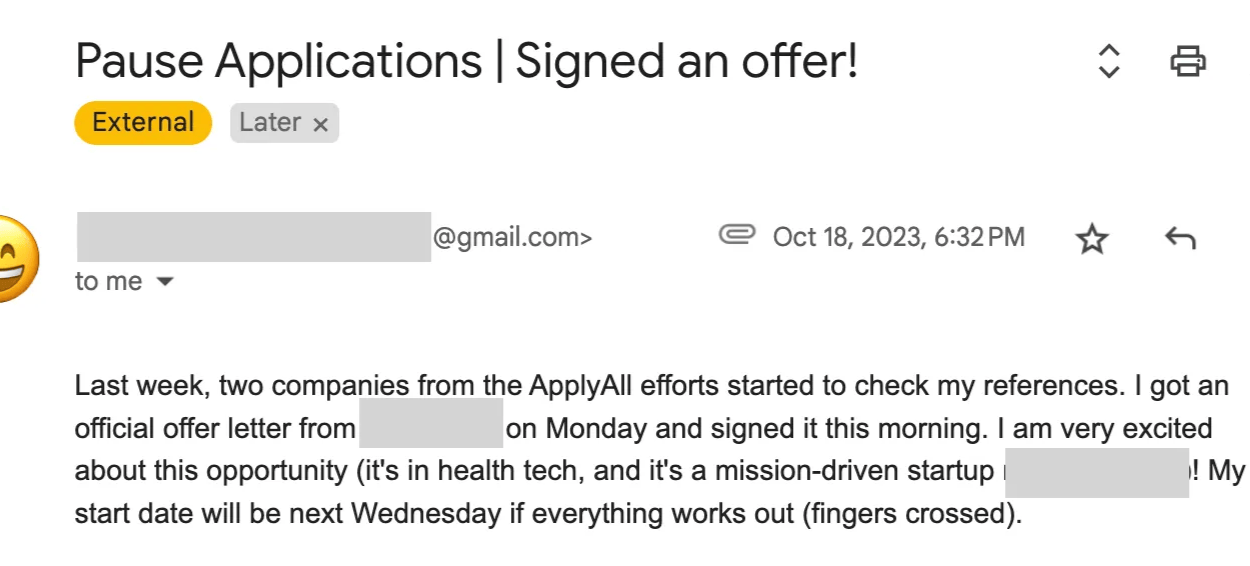Click the "to me" recipient text

tap(108, 282)
